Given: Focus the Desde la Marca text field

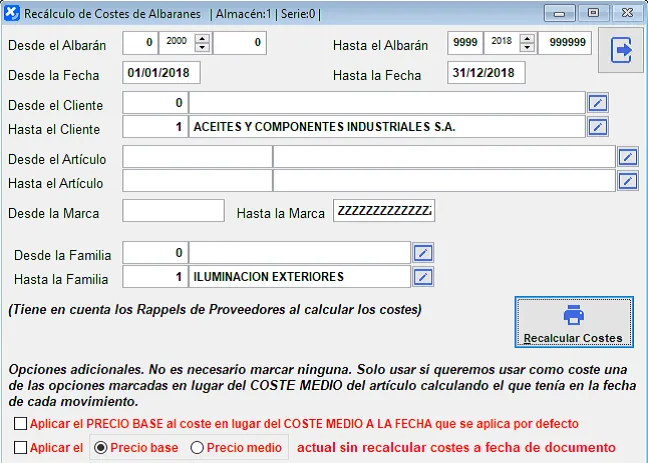Looking at the screenshot, I should [x=173, y=211].
